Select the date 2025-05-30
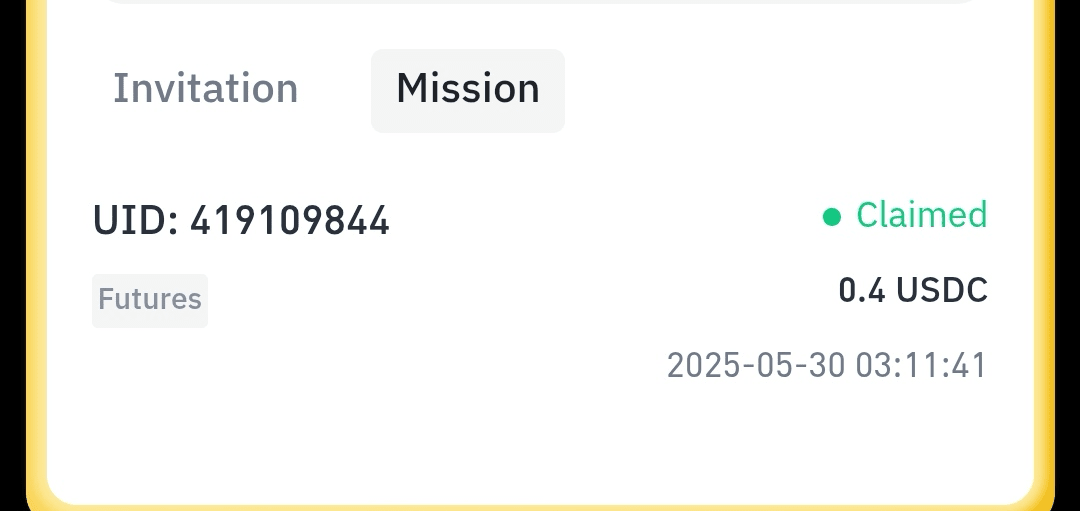 [756, 365]
